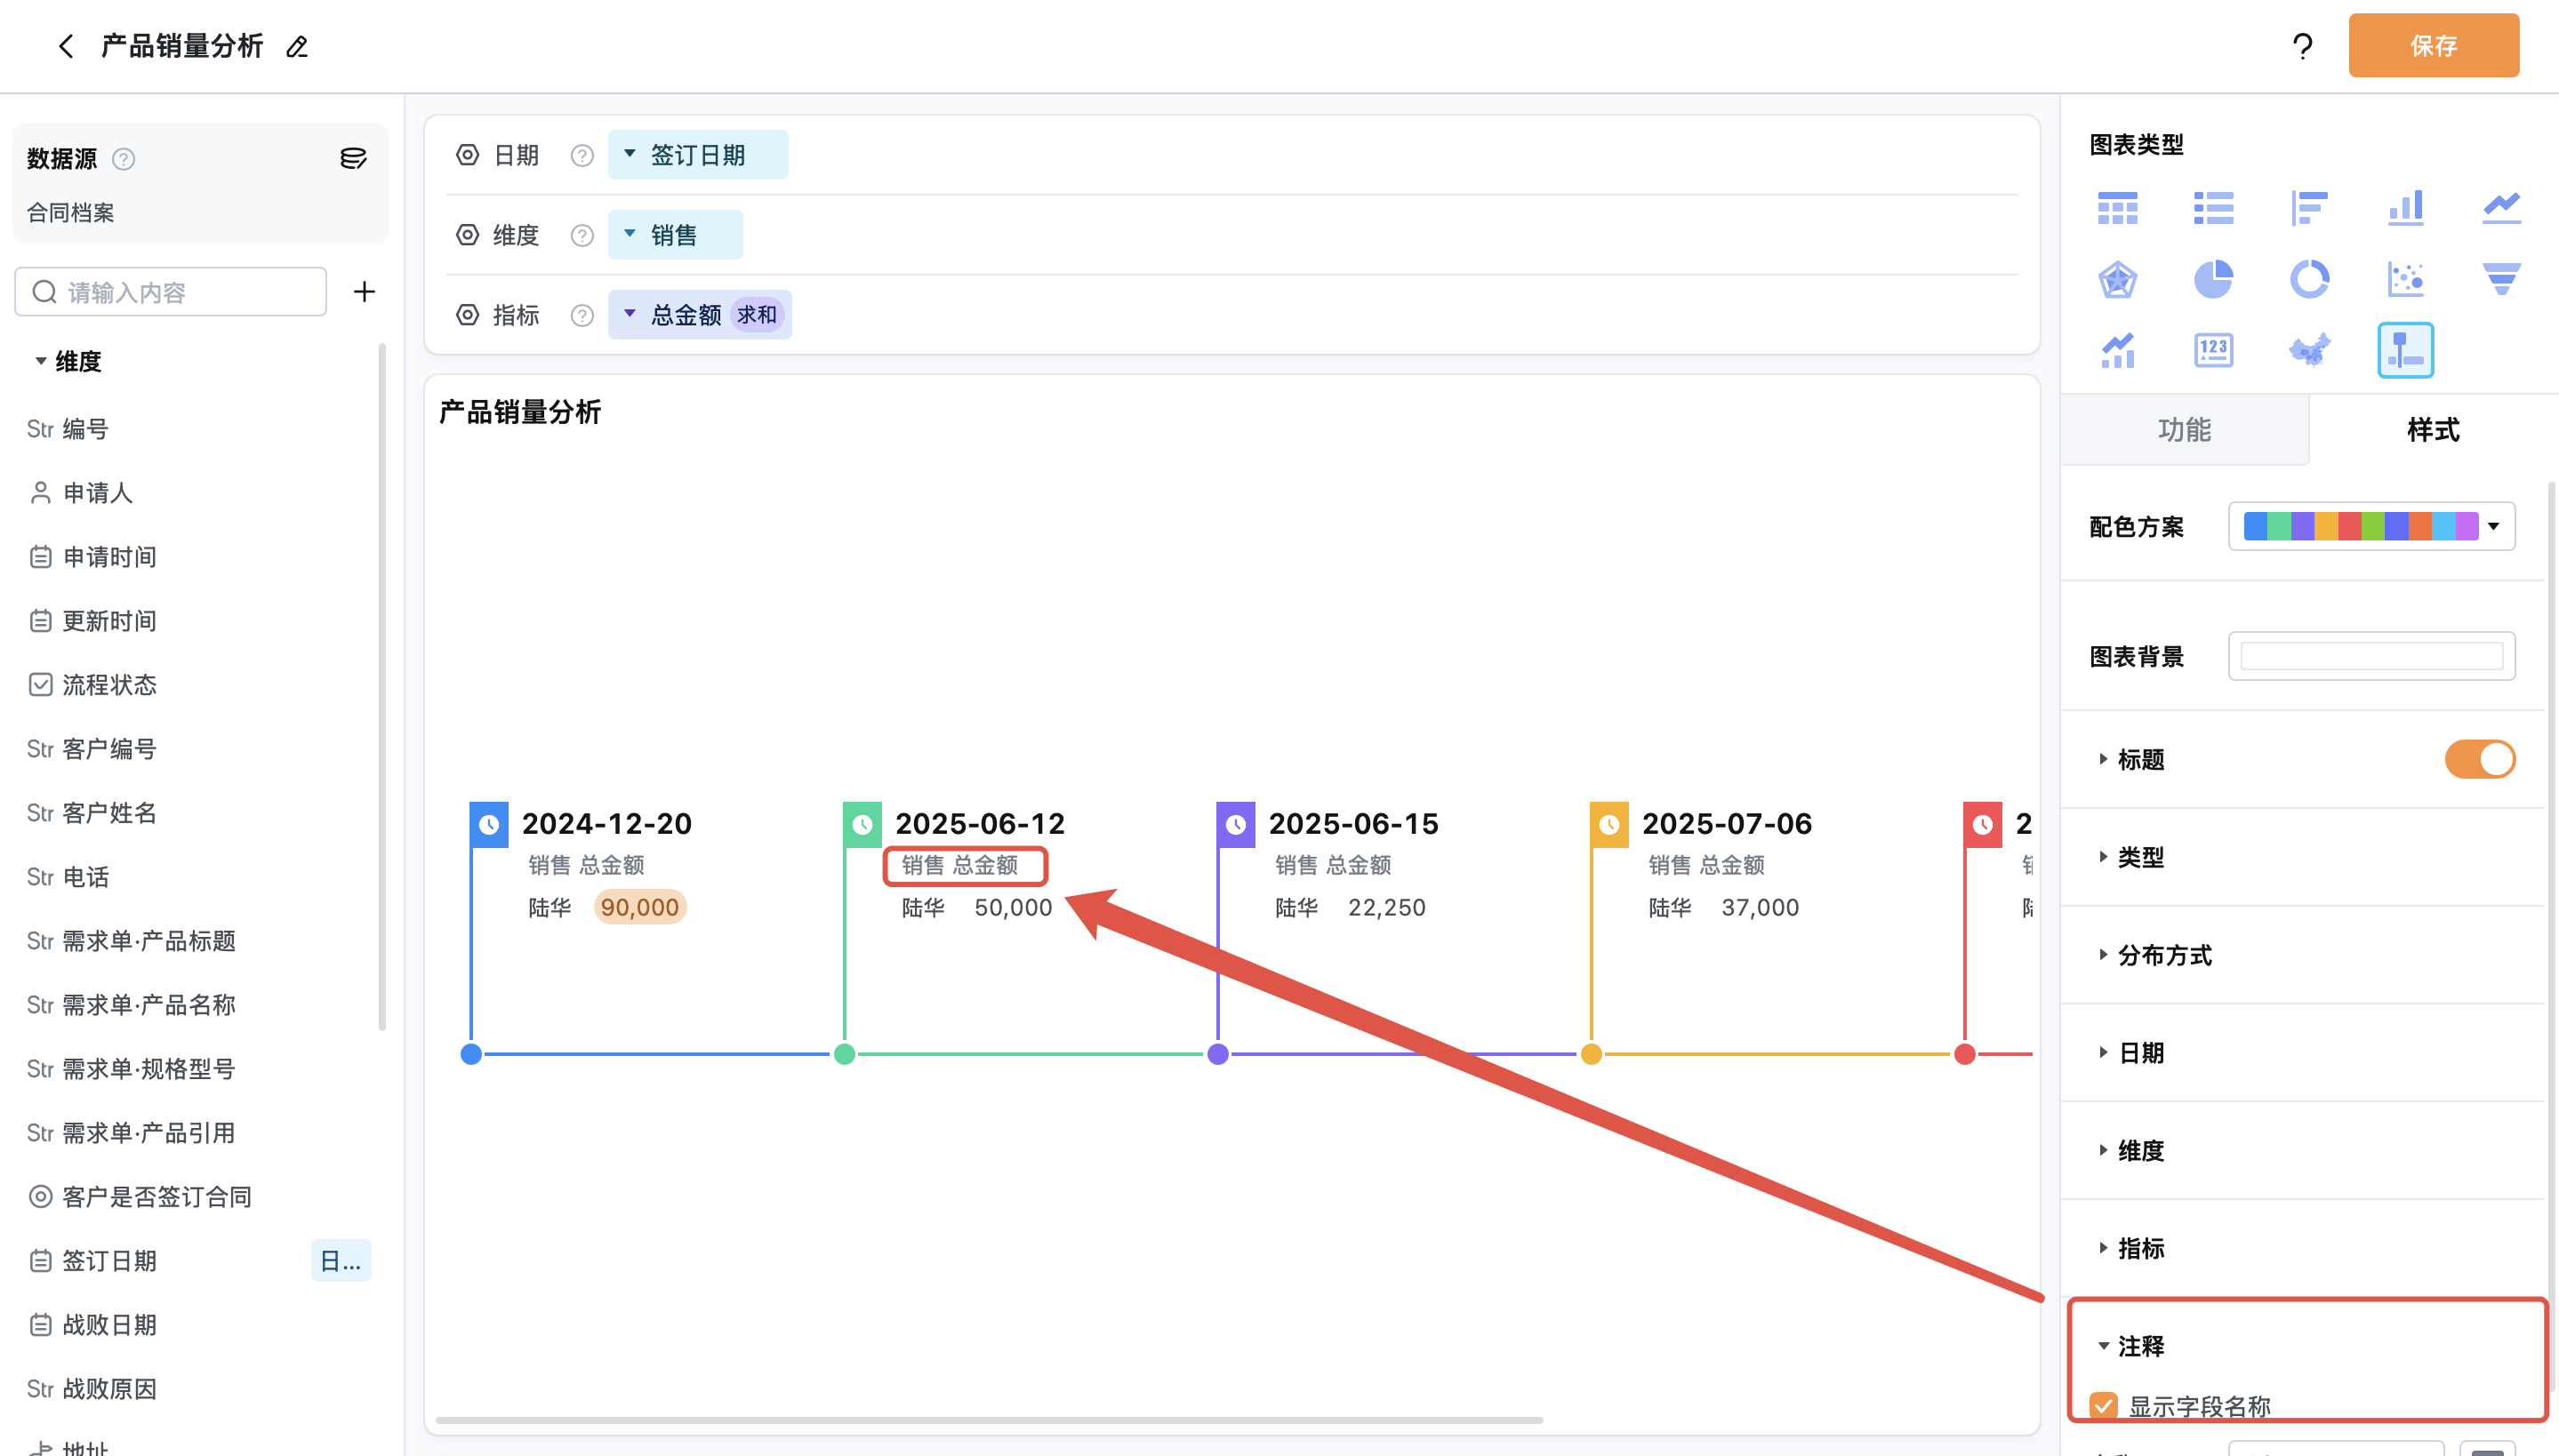2559x1456 pixels.
Task: Select the 战败原因 field
Action: [110, 1389]
